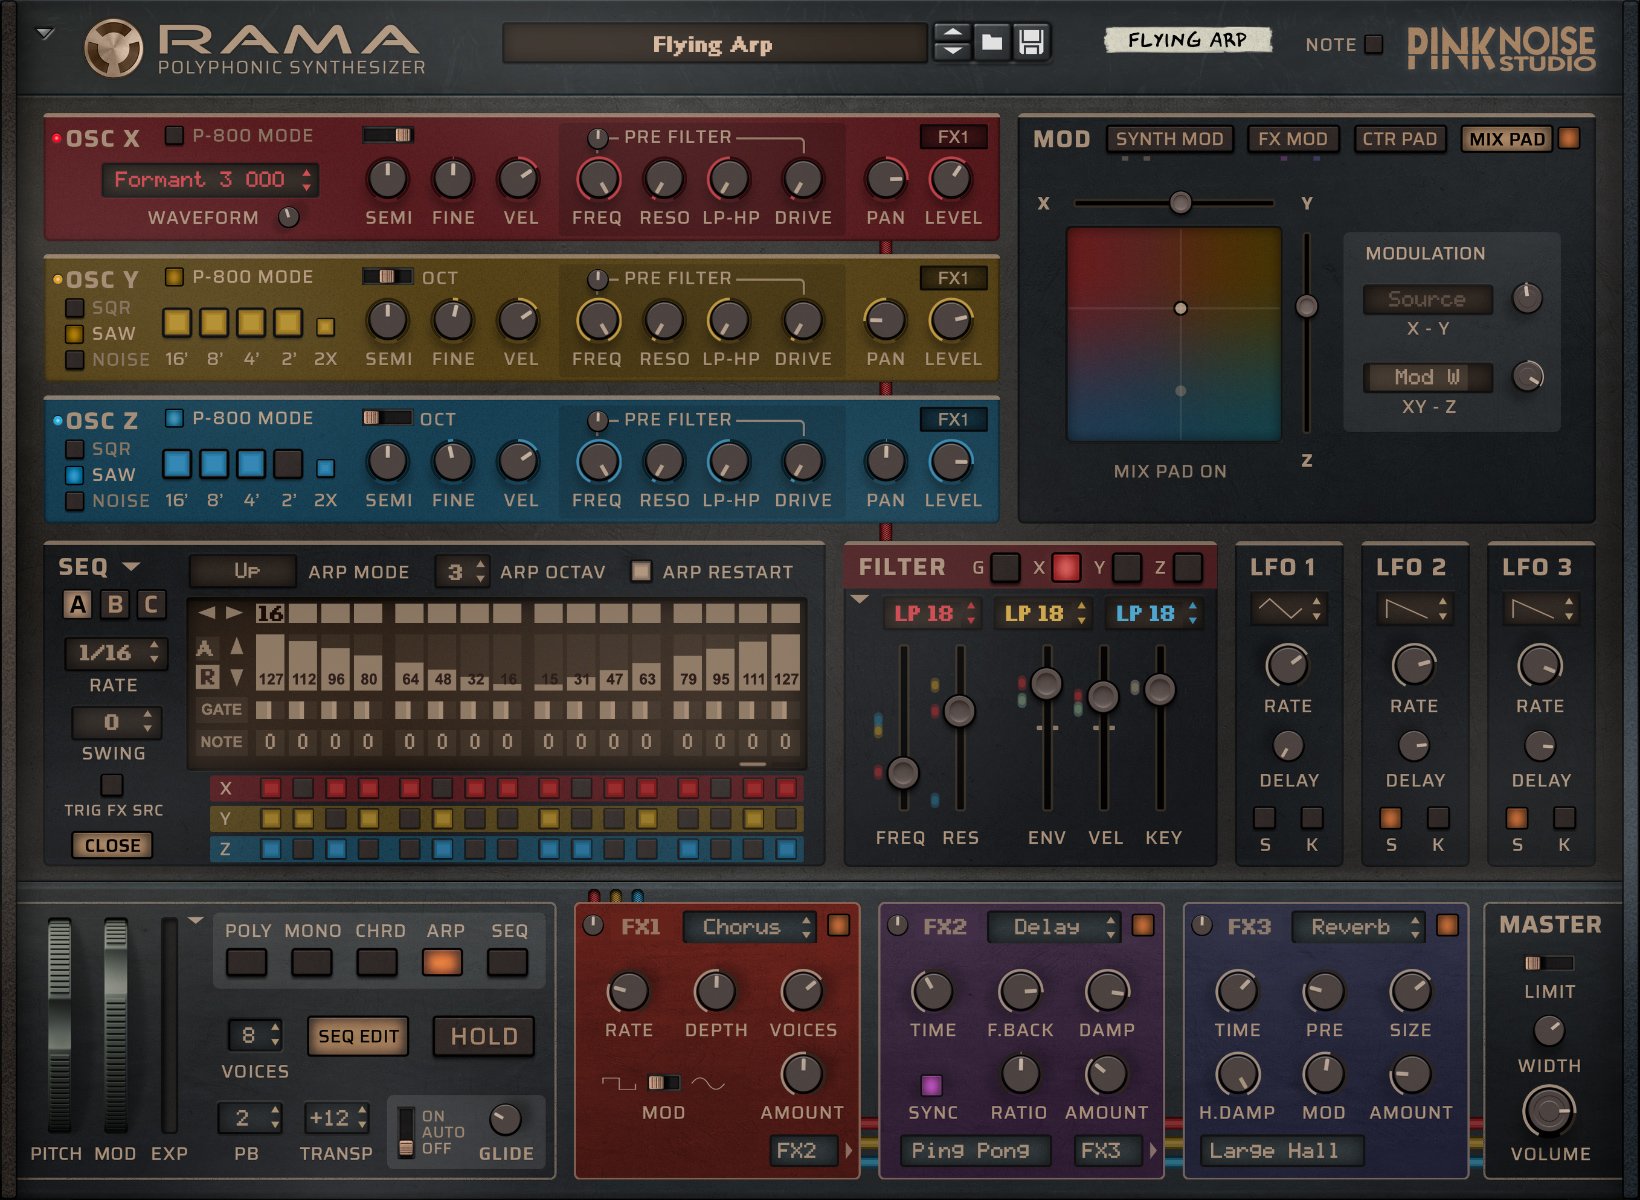Open the ARP MODE Up selector
Image resolution: width=1640 pixels, height=1200 pixels.
243,571
